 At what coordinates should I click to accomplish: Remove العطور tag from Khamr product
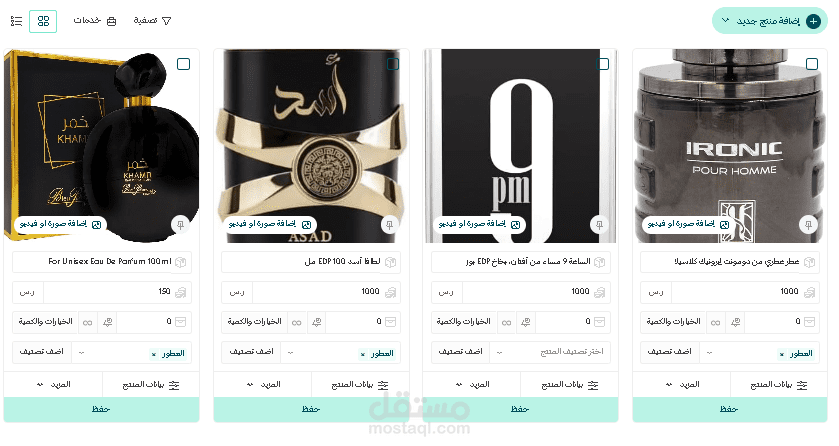[x=154, y=354]
